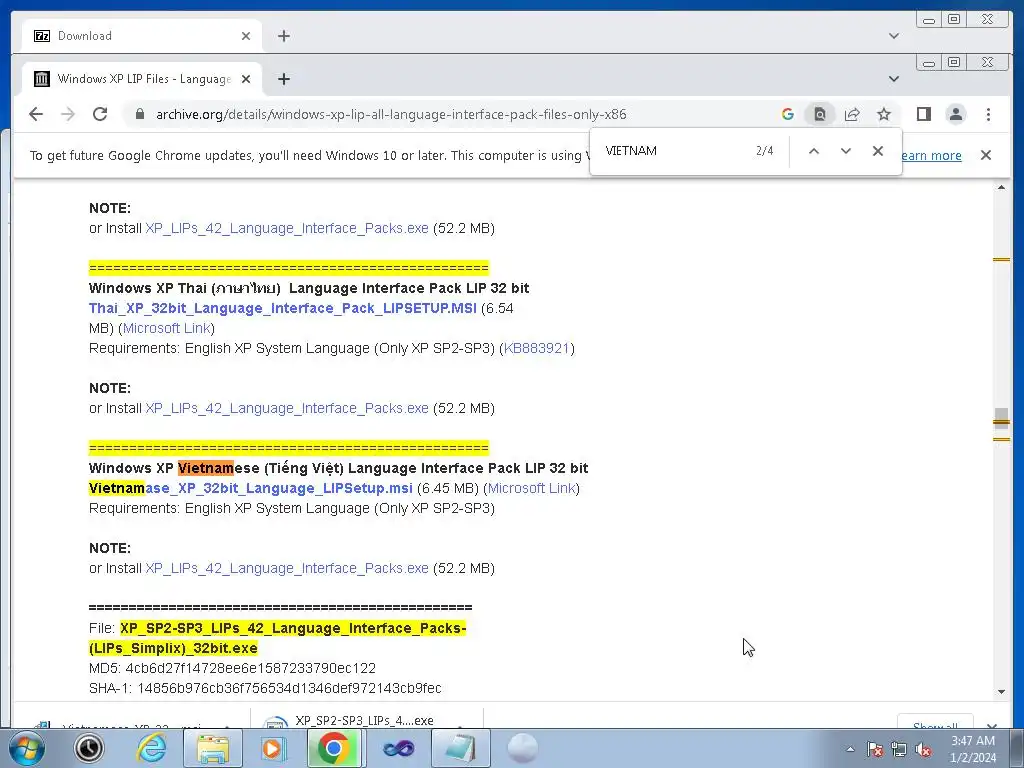Click XP_LIPs_42 exe link in the NOTE under Thai requirements
The width and height of the screenshot is (1024, 768).
pyautogui.click(x=287, y=408)
